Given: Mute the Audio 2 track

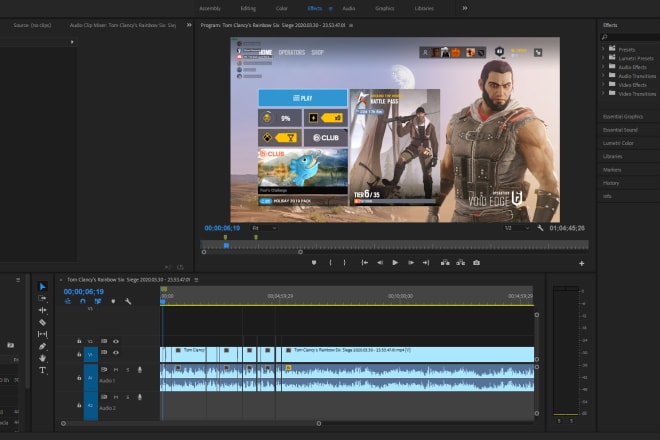Looking at the screenshot, I should [116, 397].
